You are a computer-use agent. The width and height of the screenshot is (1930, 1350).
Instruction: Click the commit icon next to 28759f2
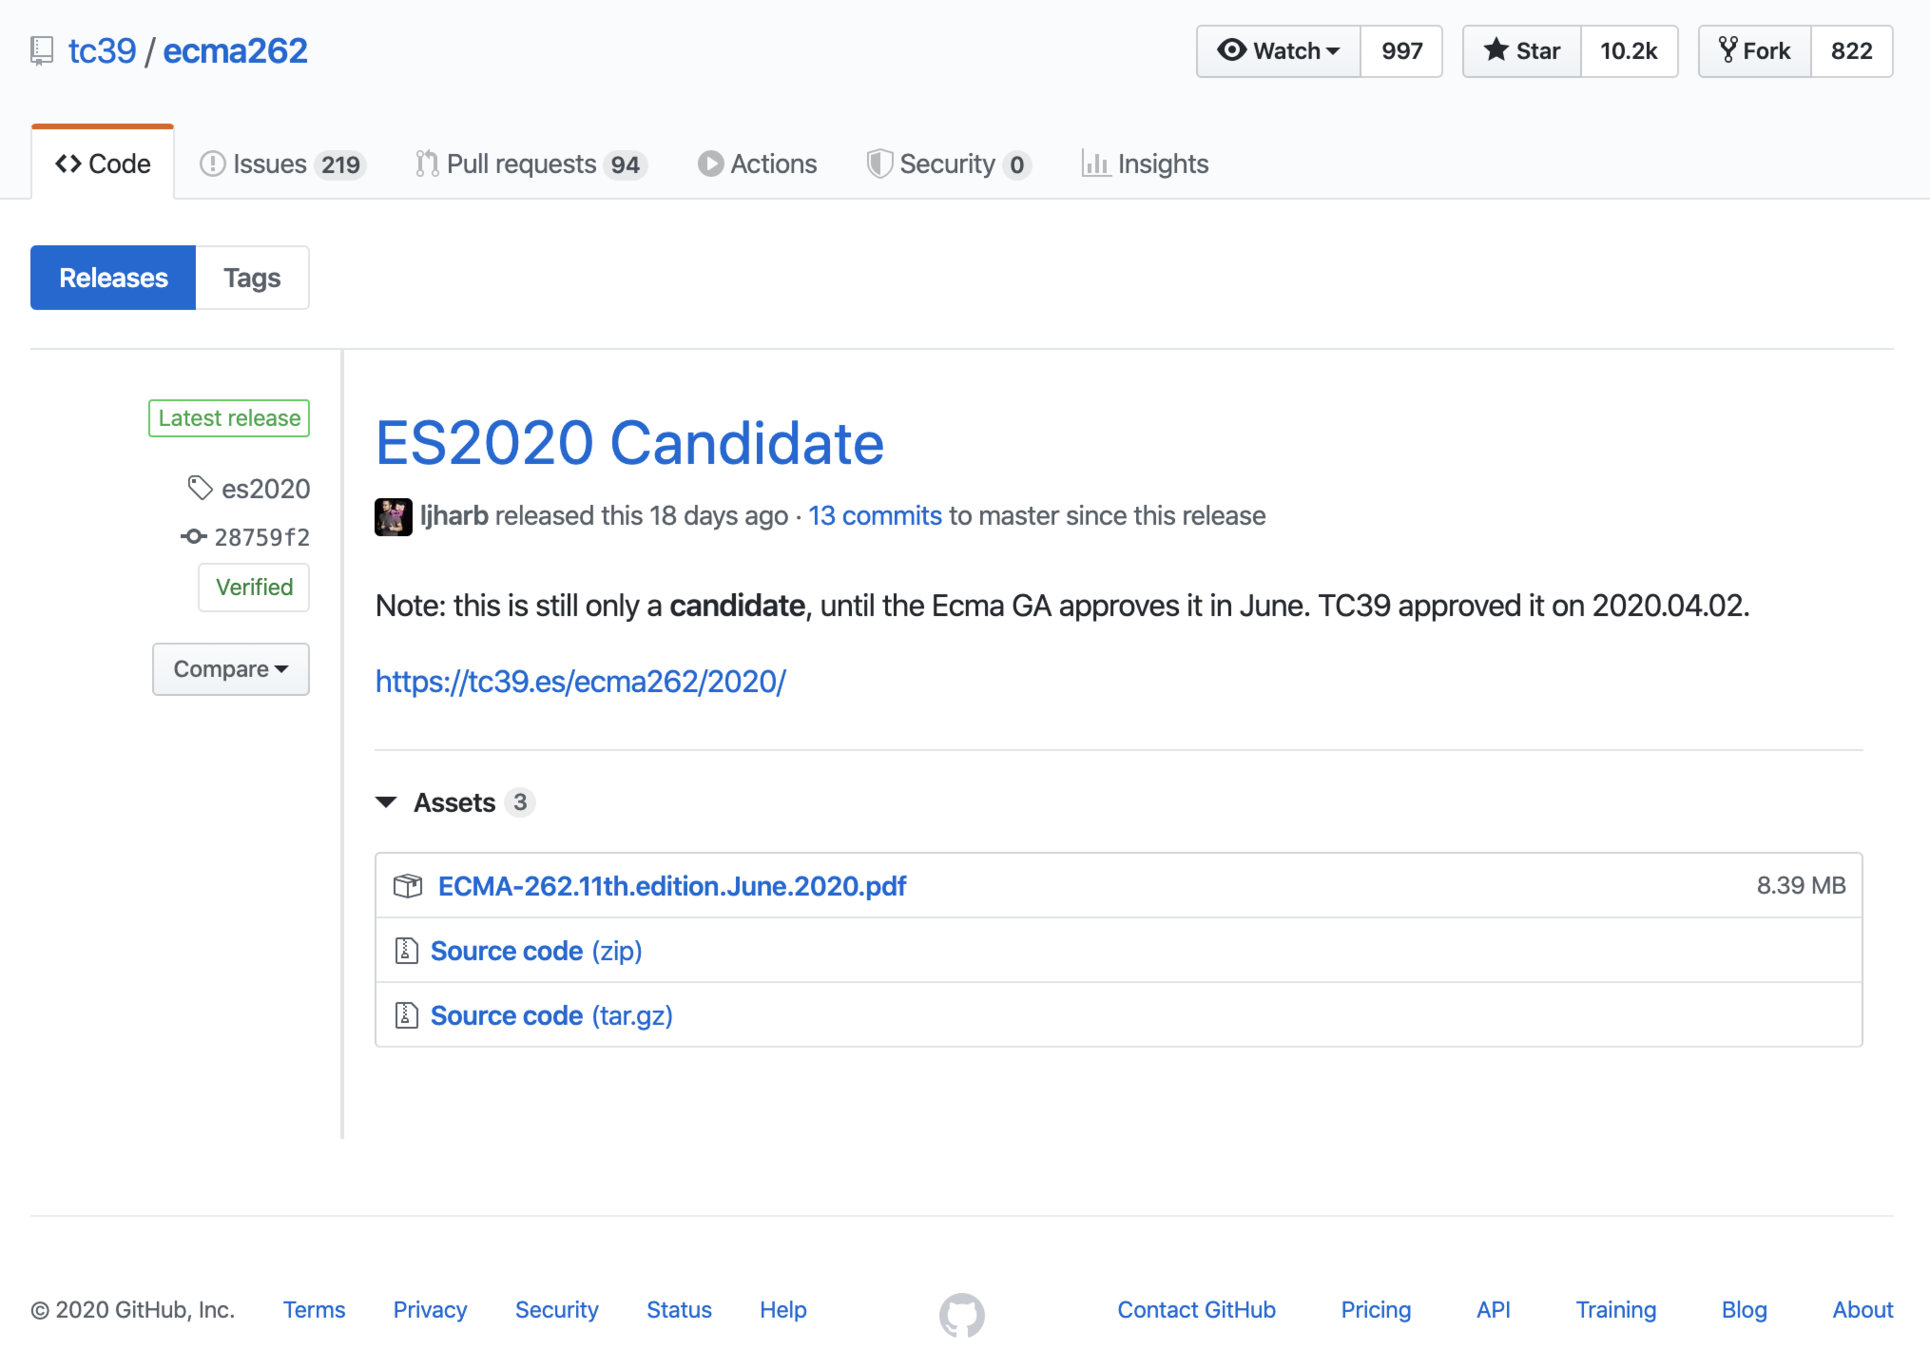point(193,537)
